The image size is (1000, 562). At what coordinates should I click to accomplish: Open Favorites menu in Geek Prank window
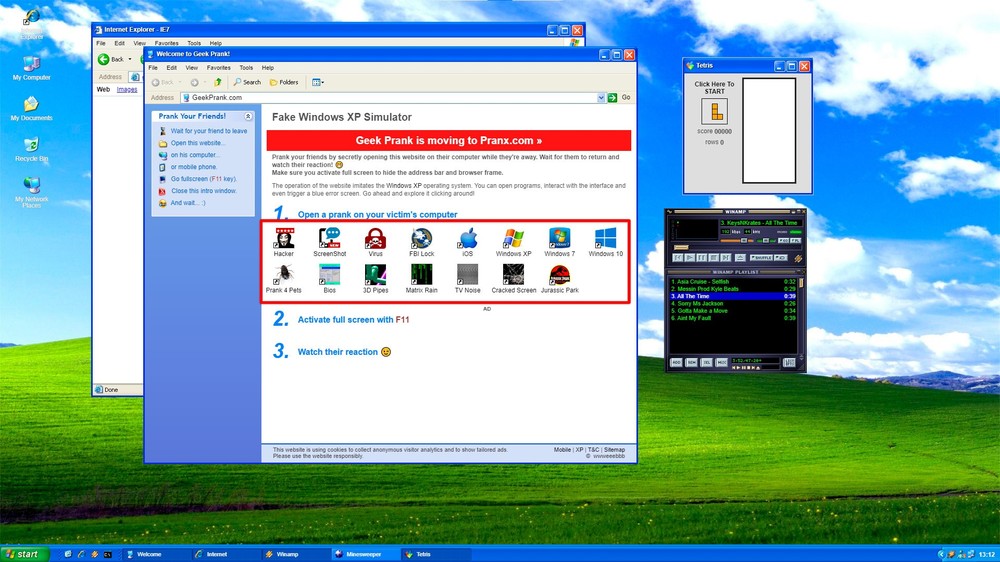coord(218,68)
